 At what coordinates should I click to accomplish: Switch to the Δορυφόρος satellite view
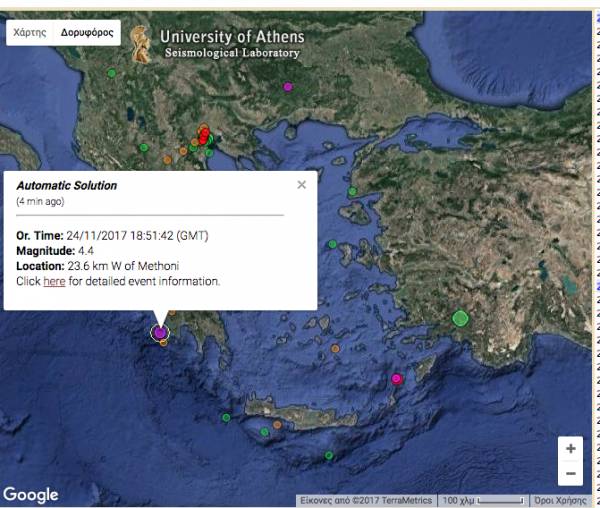click(x=87, y=33)
